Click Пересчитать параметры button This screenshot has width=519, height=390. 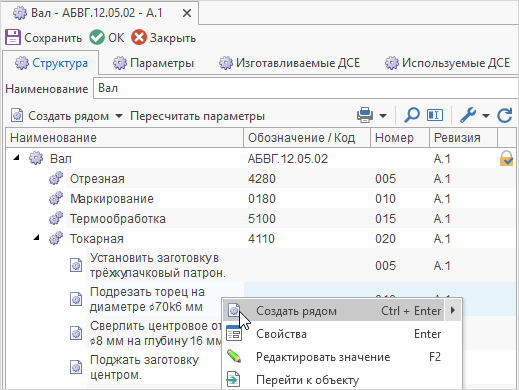click(x=197, y=116)
